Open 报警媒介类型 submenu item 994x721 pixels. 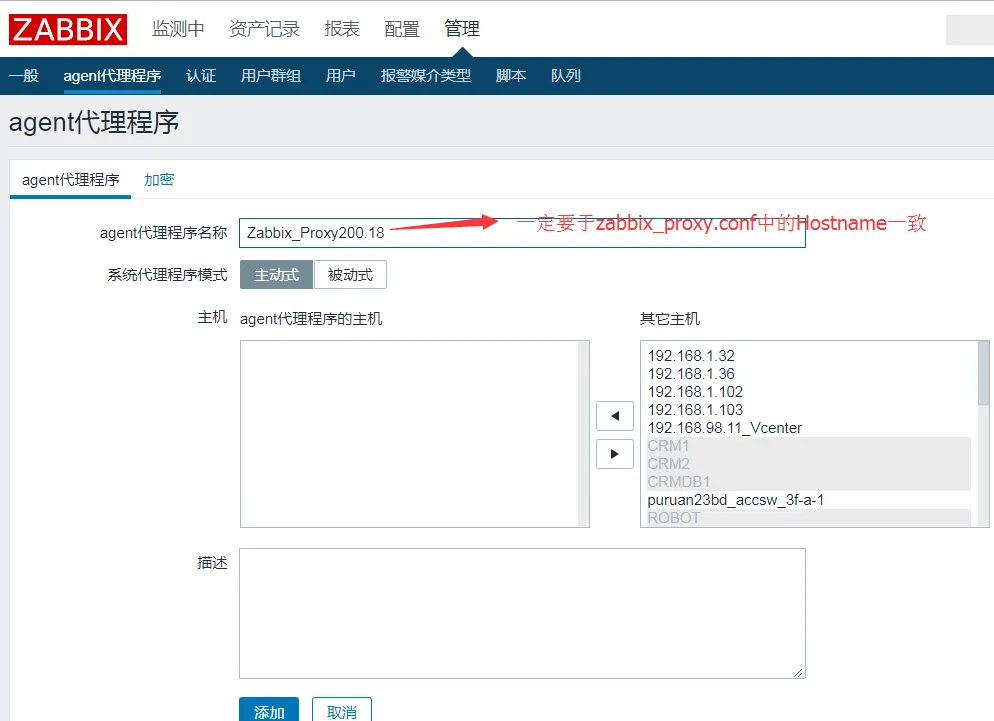pyautogui.click(x=425, y=75)
